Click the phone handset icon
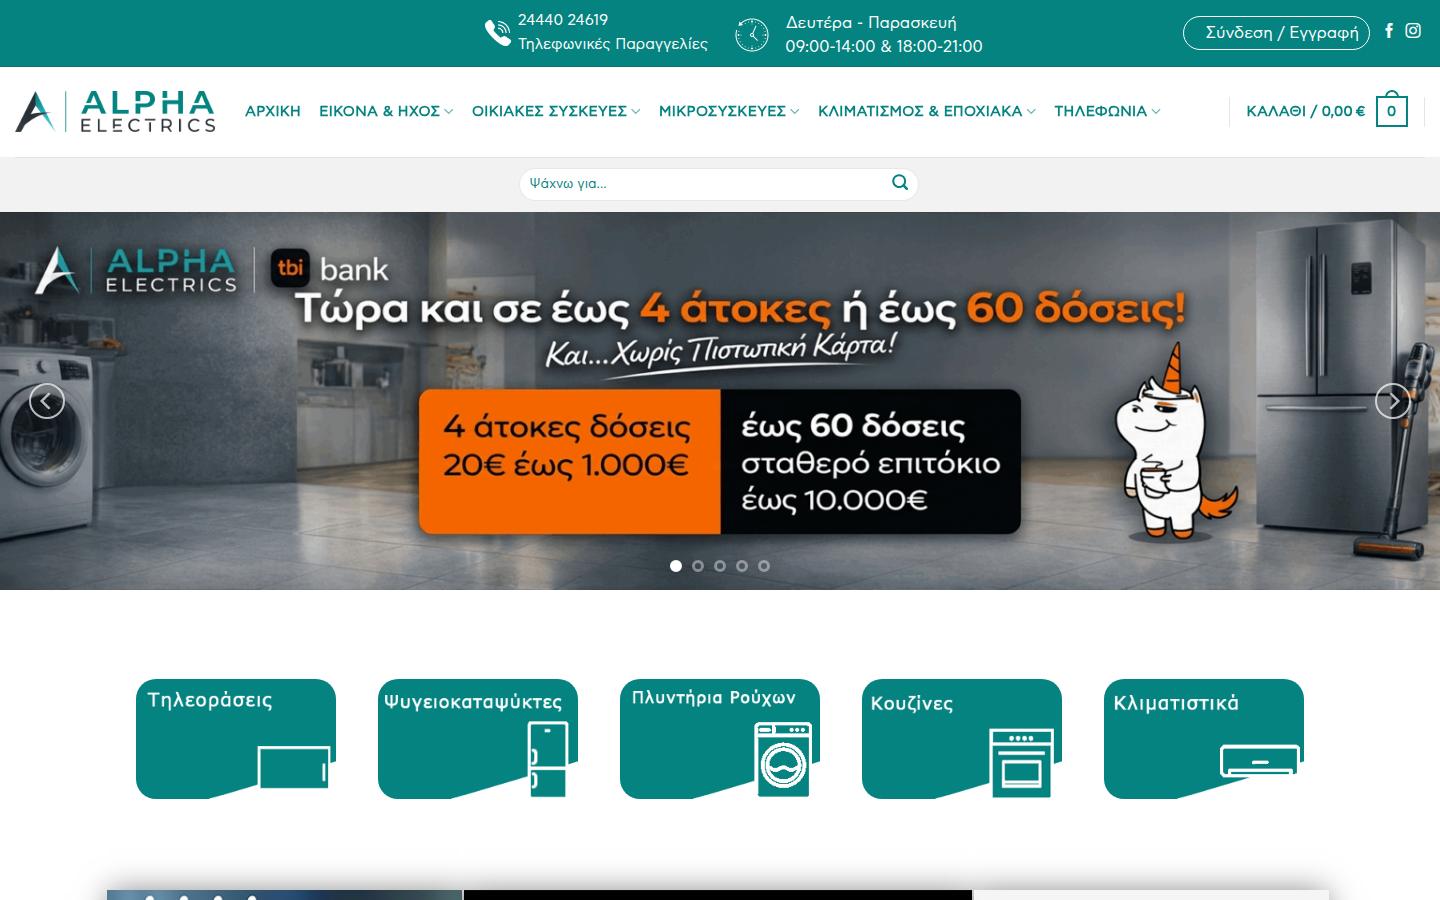The width and height of the screenshot is (1440, 900). [498, 33]
